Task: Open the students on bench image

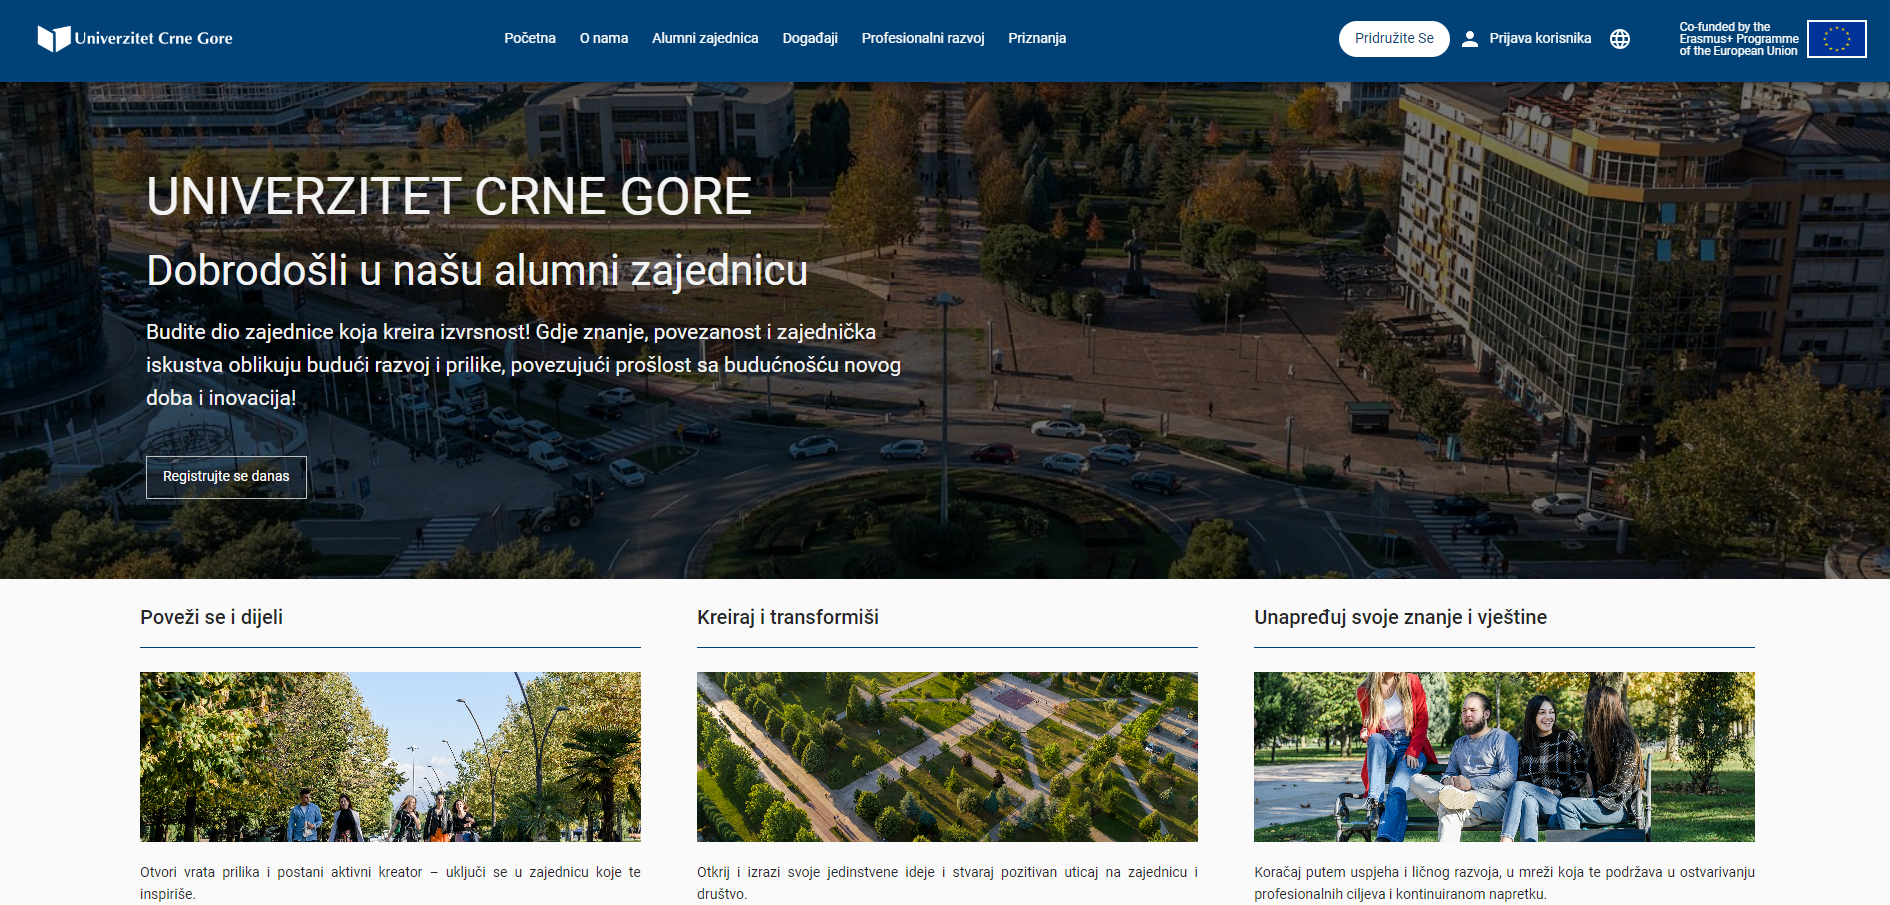Action: click(1504, 757)
